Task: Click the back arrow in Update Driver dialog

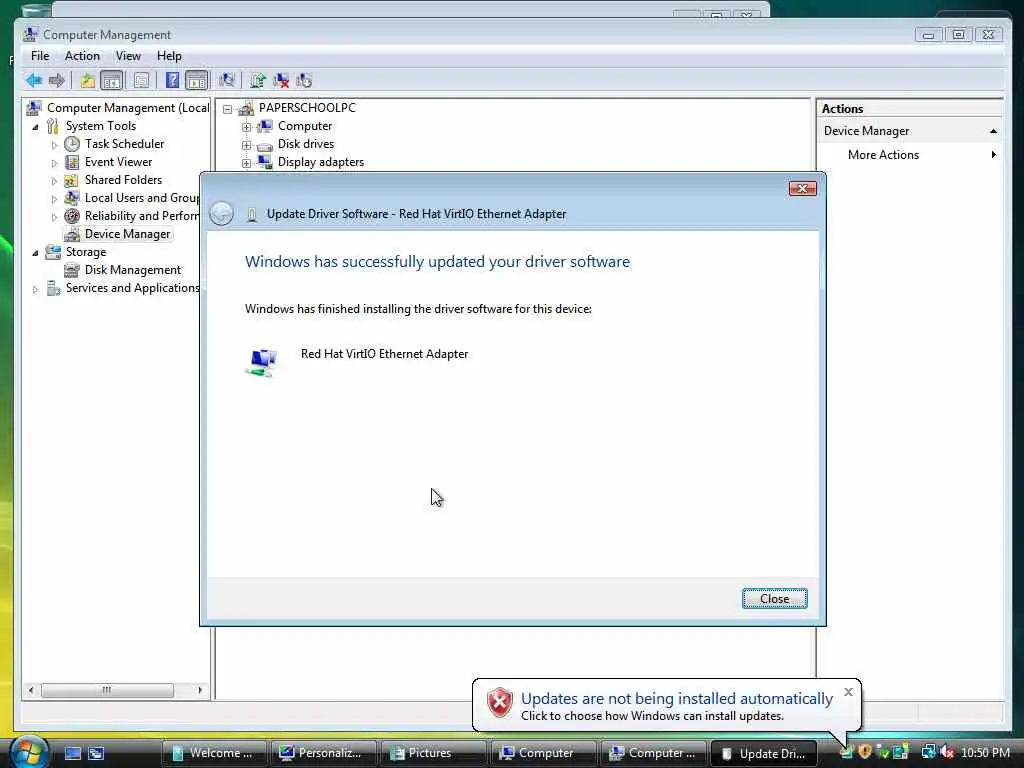Action: click(x=221, y=214)
